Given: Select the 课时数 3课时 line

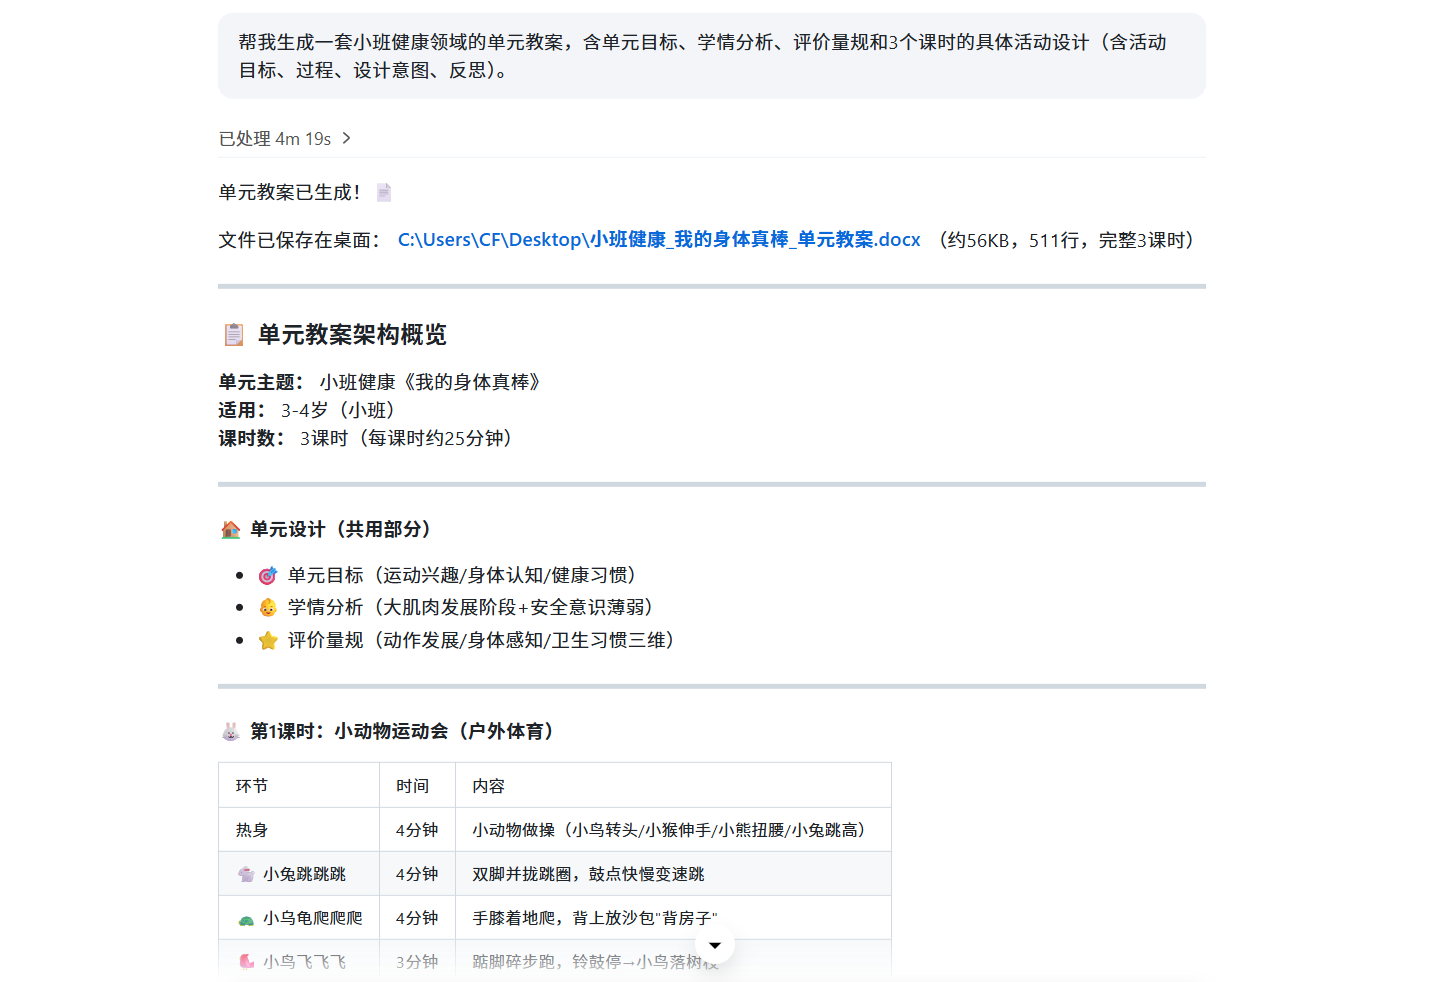Looking at the screenshot, I should 366,438.
